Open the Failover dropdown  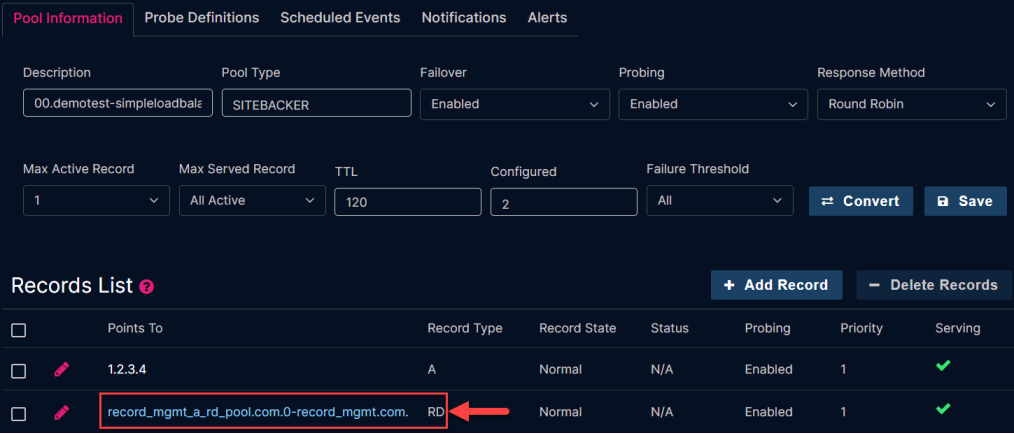[x=514, y=104]
